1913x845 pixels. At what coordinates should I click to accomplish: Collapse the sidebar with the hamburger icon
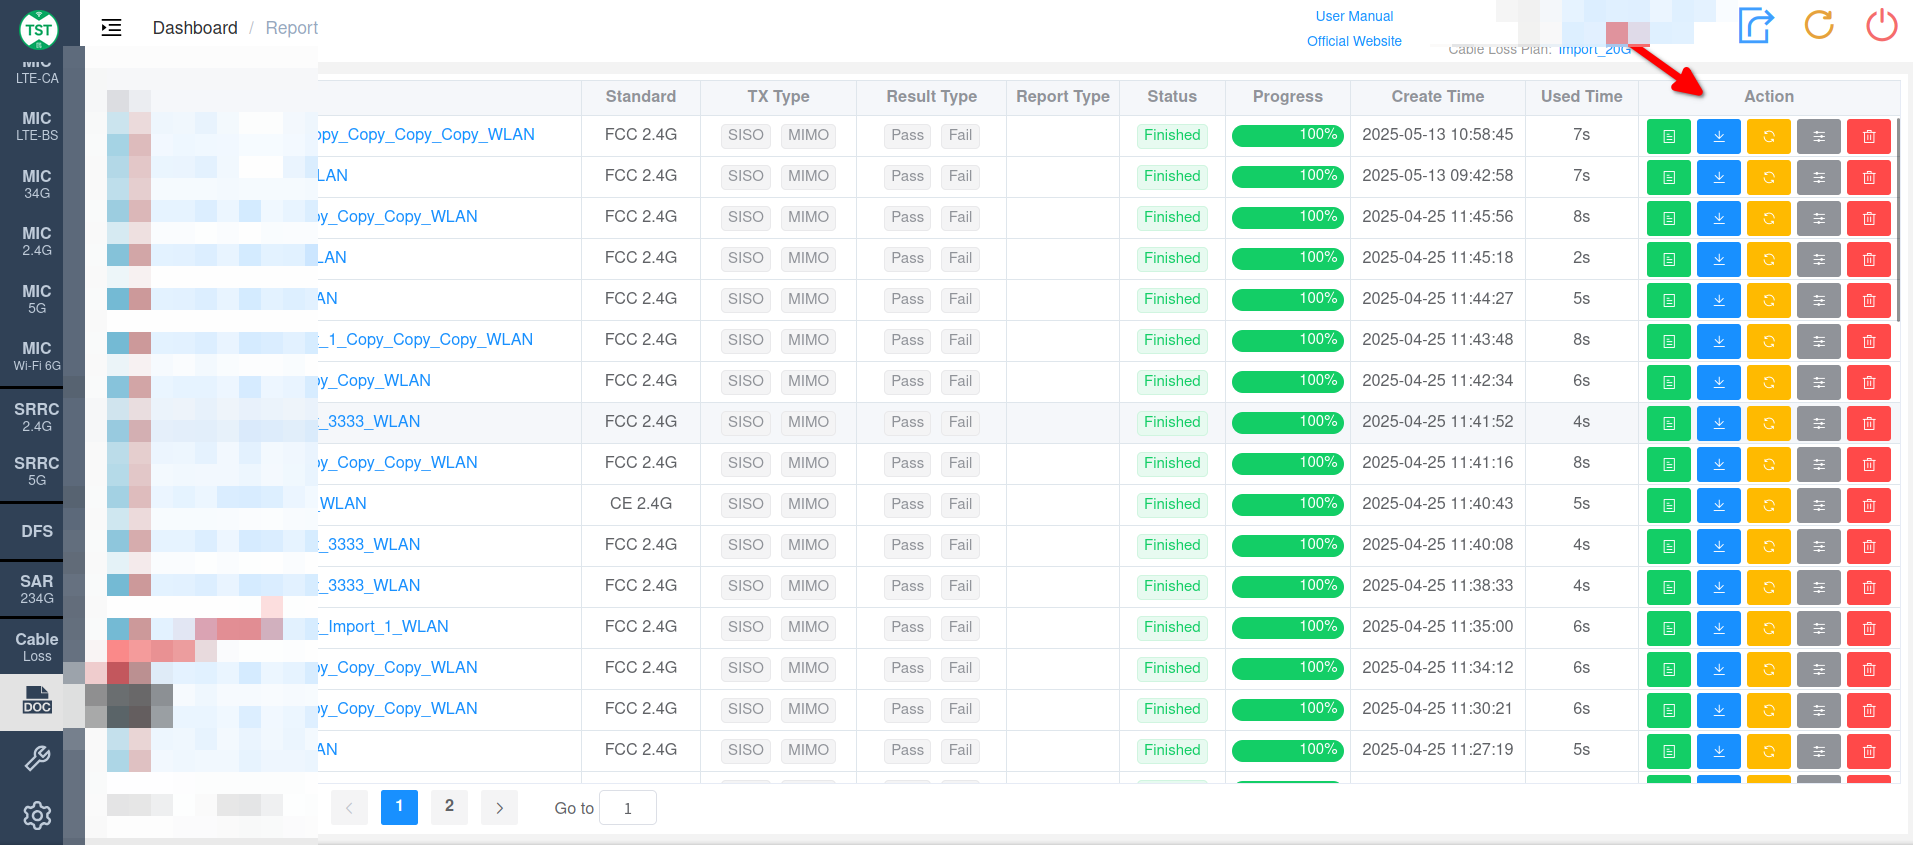112,28
